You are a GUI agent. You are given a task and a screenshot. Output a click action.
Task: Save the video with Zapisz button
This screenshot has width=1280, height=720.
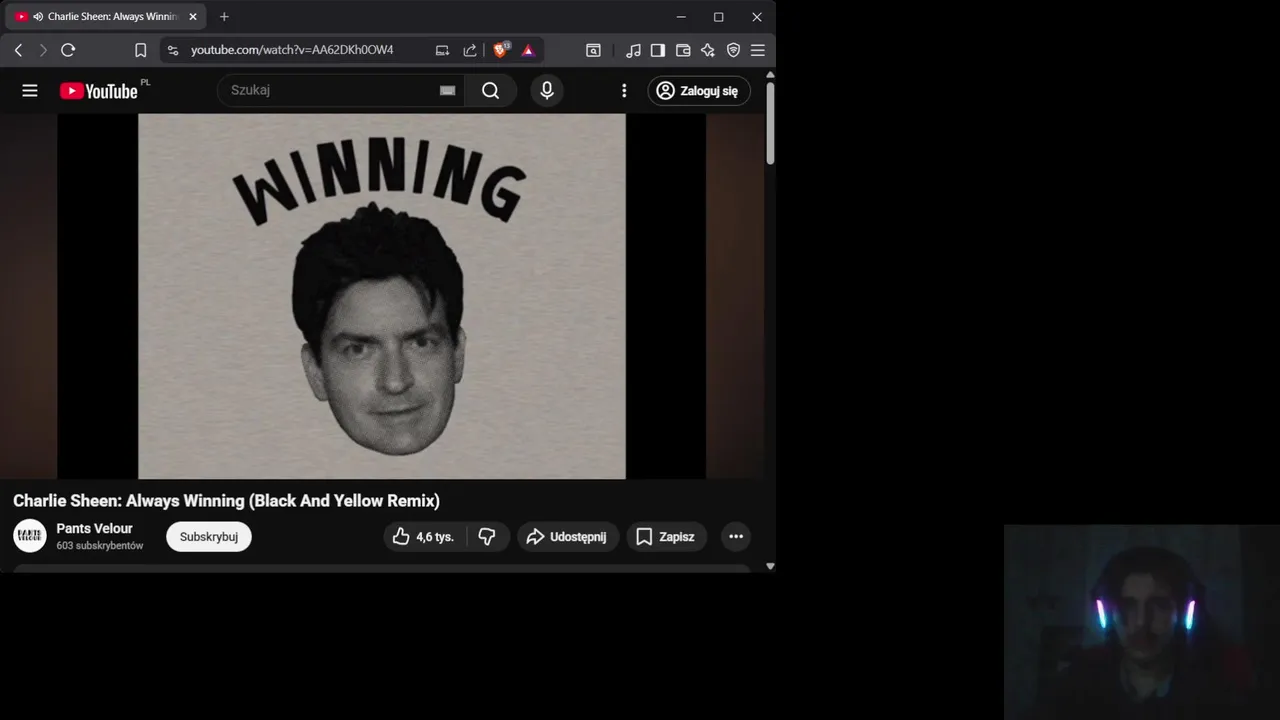coord(667,537)
